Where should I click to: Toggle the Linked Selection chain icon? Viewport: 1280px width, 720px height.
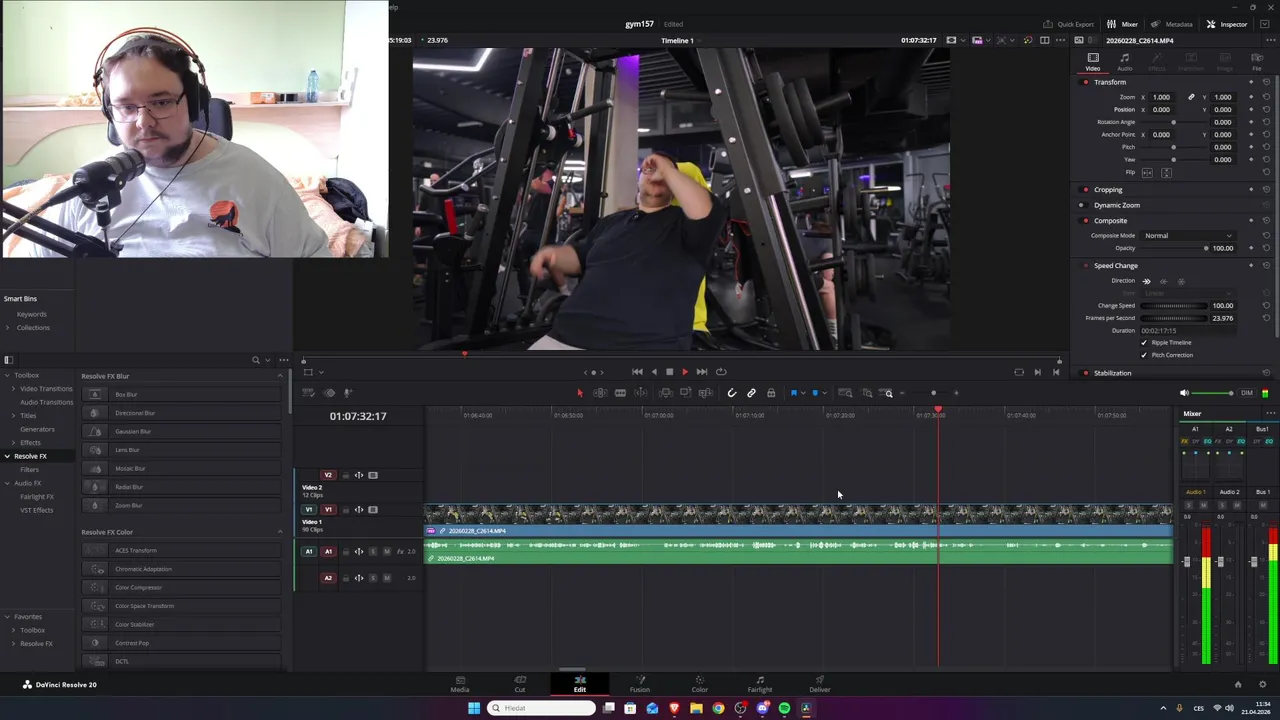click(751, 393)
